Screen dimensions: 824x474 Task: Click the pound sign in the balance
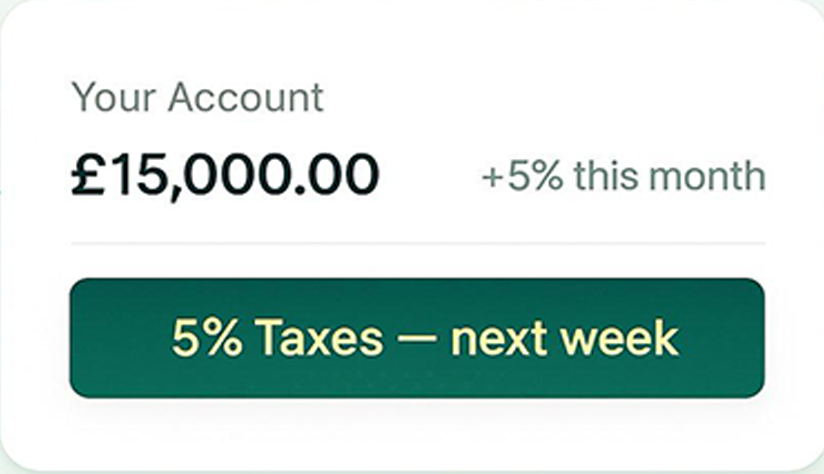(89, 175)
